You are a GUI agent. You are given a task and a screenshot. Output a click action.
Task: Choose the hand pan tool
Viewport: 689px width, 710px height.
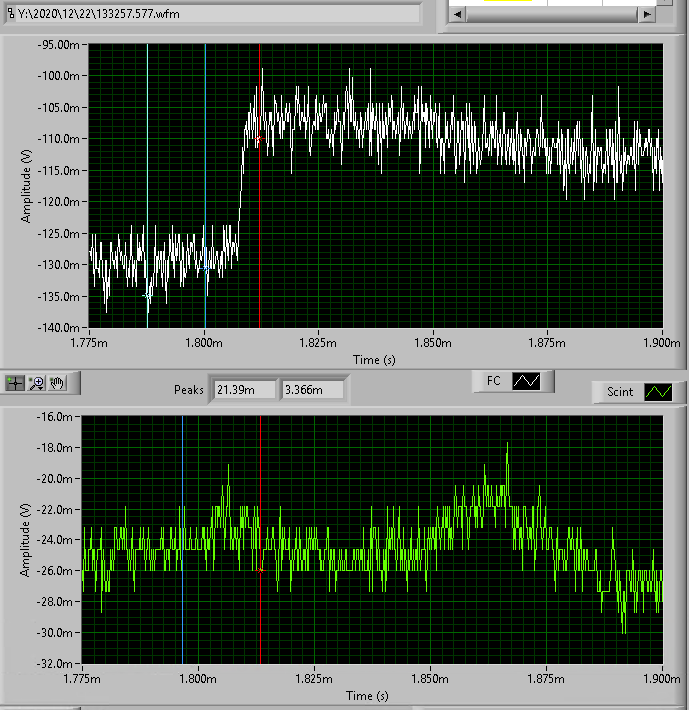pos(58,382)
